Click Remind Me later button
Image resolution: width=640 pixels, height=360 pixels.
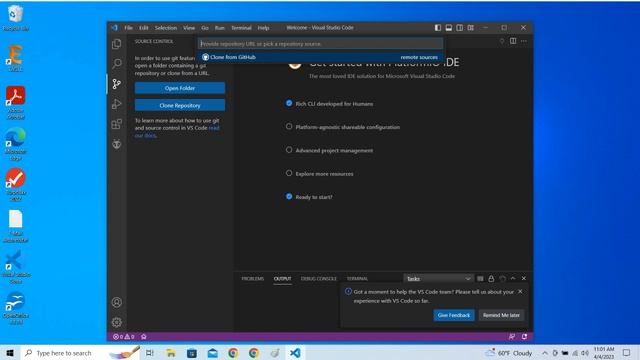coord(501,315)
